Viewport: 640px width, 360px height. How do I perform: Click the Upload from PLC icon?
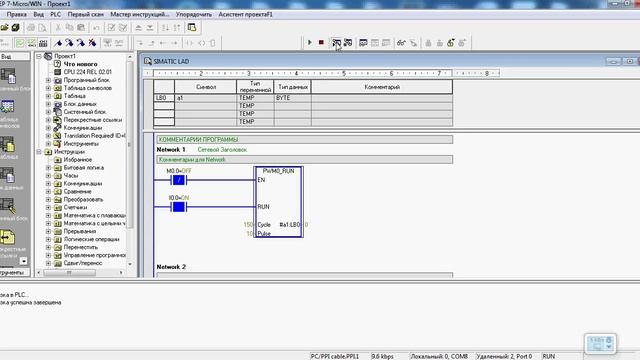tap(138, 28)
